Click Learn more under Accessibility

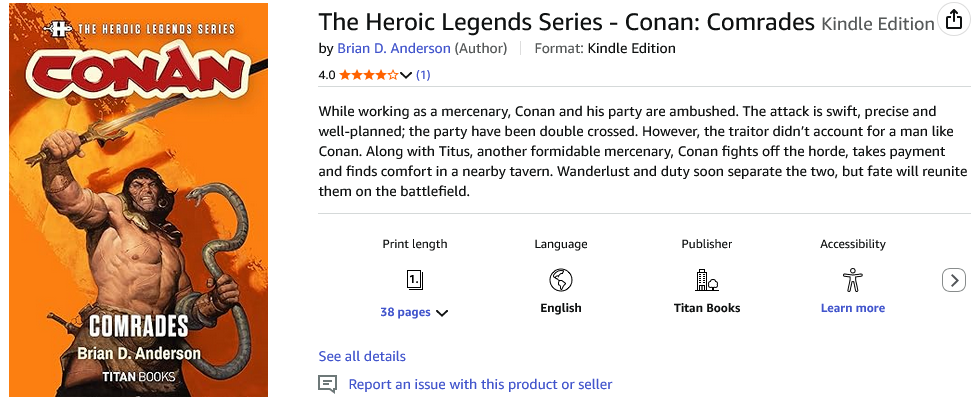tap(852, 308)
